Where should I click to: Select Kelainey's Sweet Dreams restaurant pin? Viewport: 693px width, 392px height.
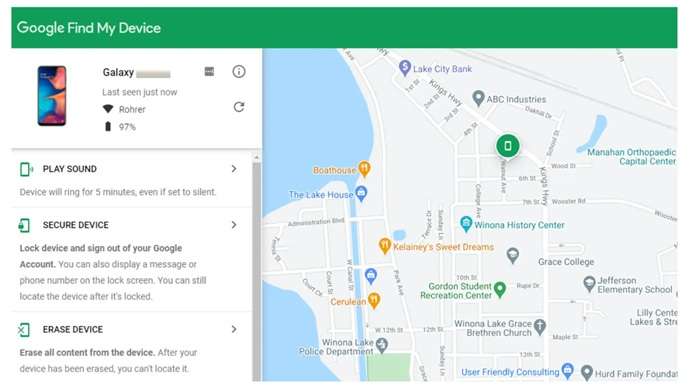point(385,246)
